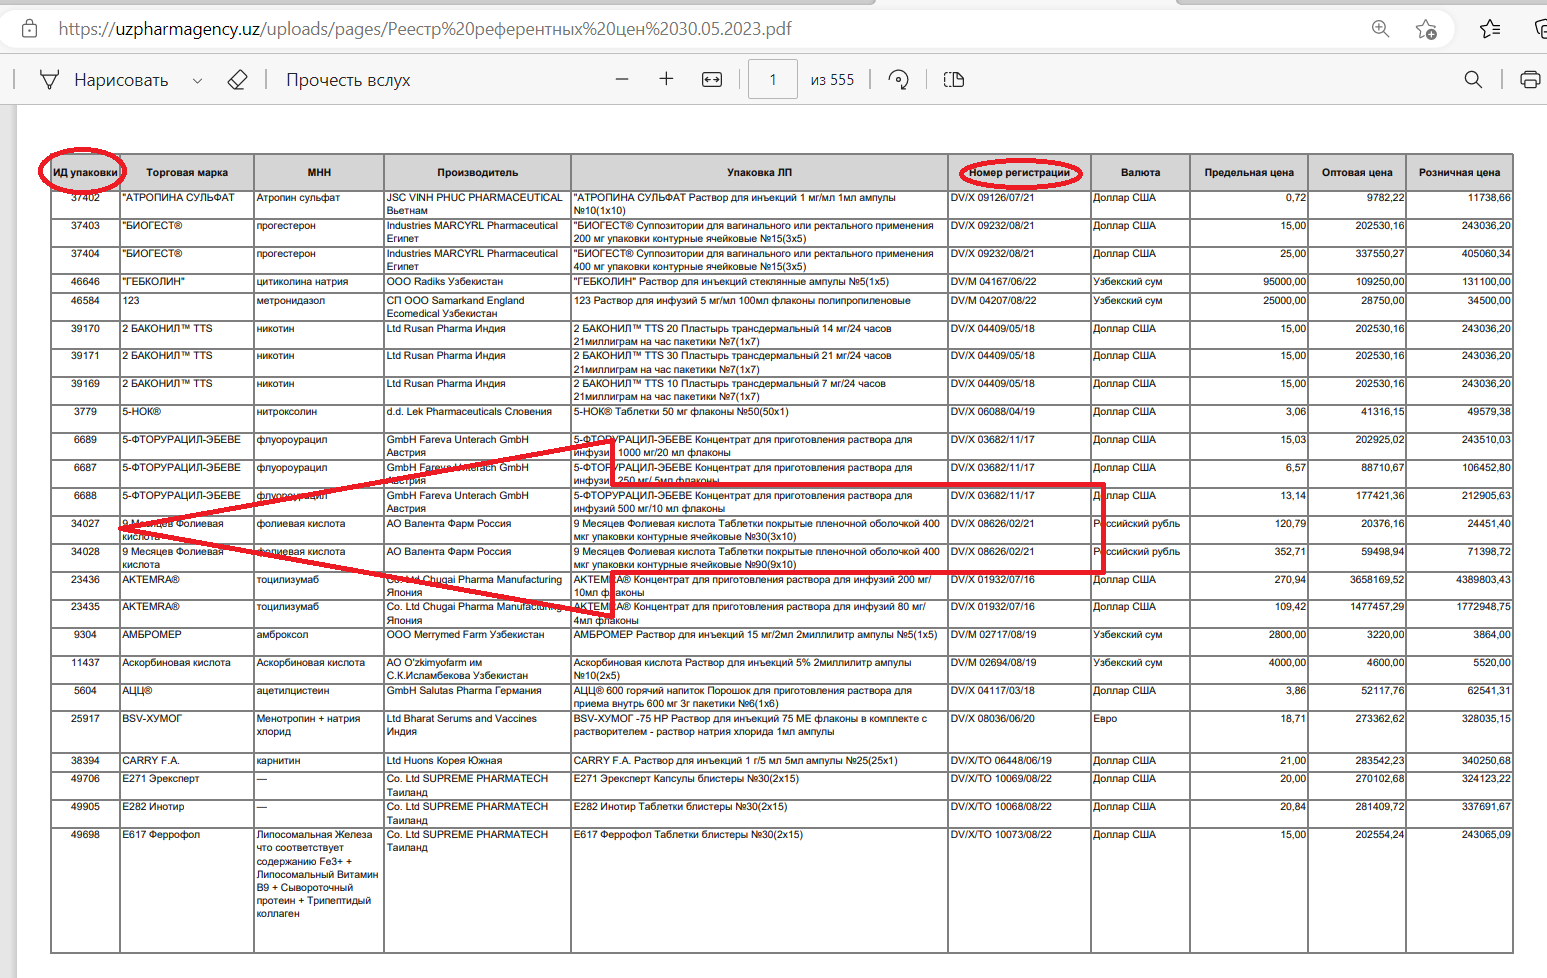Screen dimensions: 1547x978
Task: Click the address bar URL
Action: coord(425,29)
